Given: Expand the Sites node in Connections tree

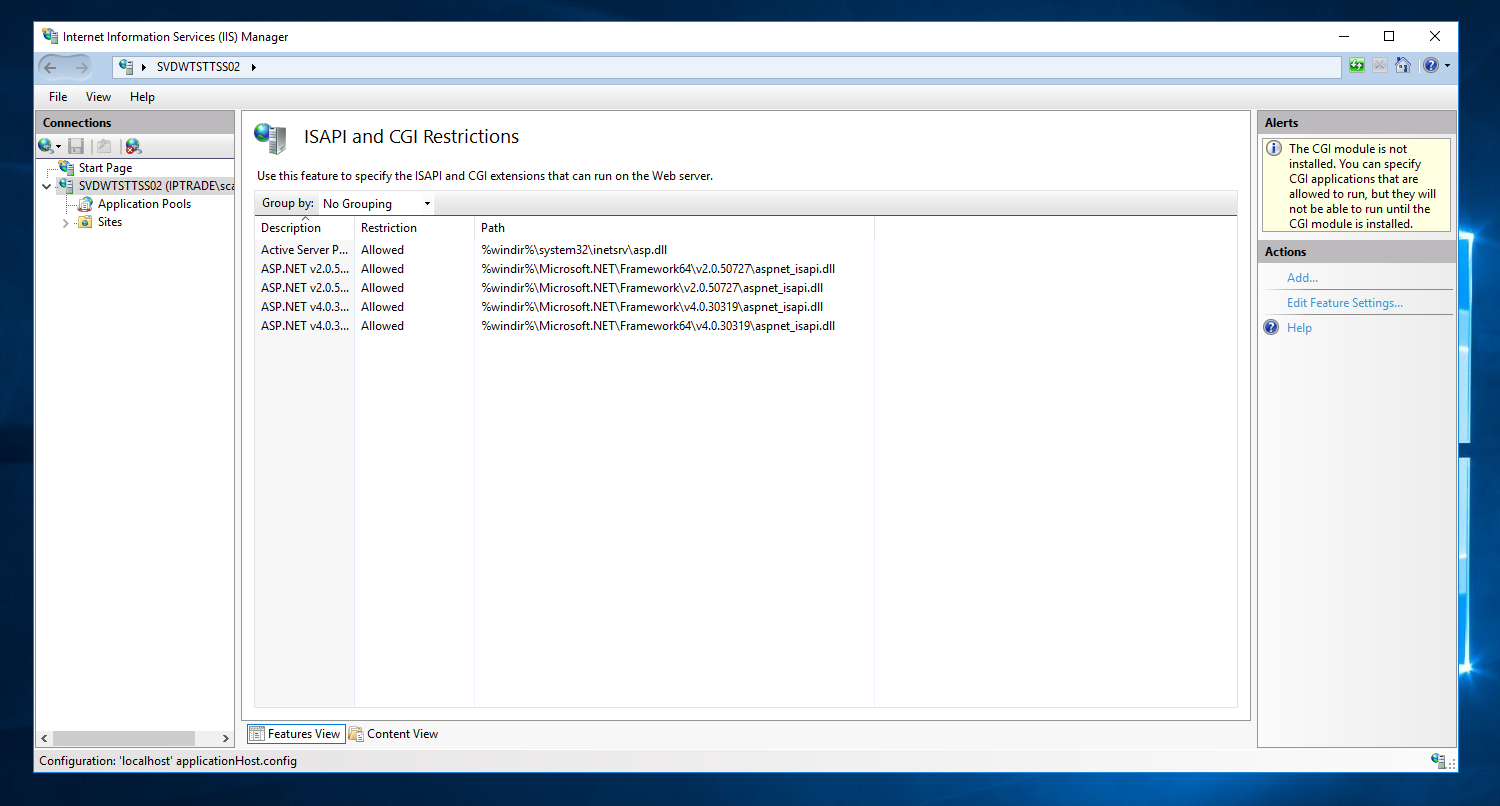Looking at the screenshot, I should (x=66, y=222).
